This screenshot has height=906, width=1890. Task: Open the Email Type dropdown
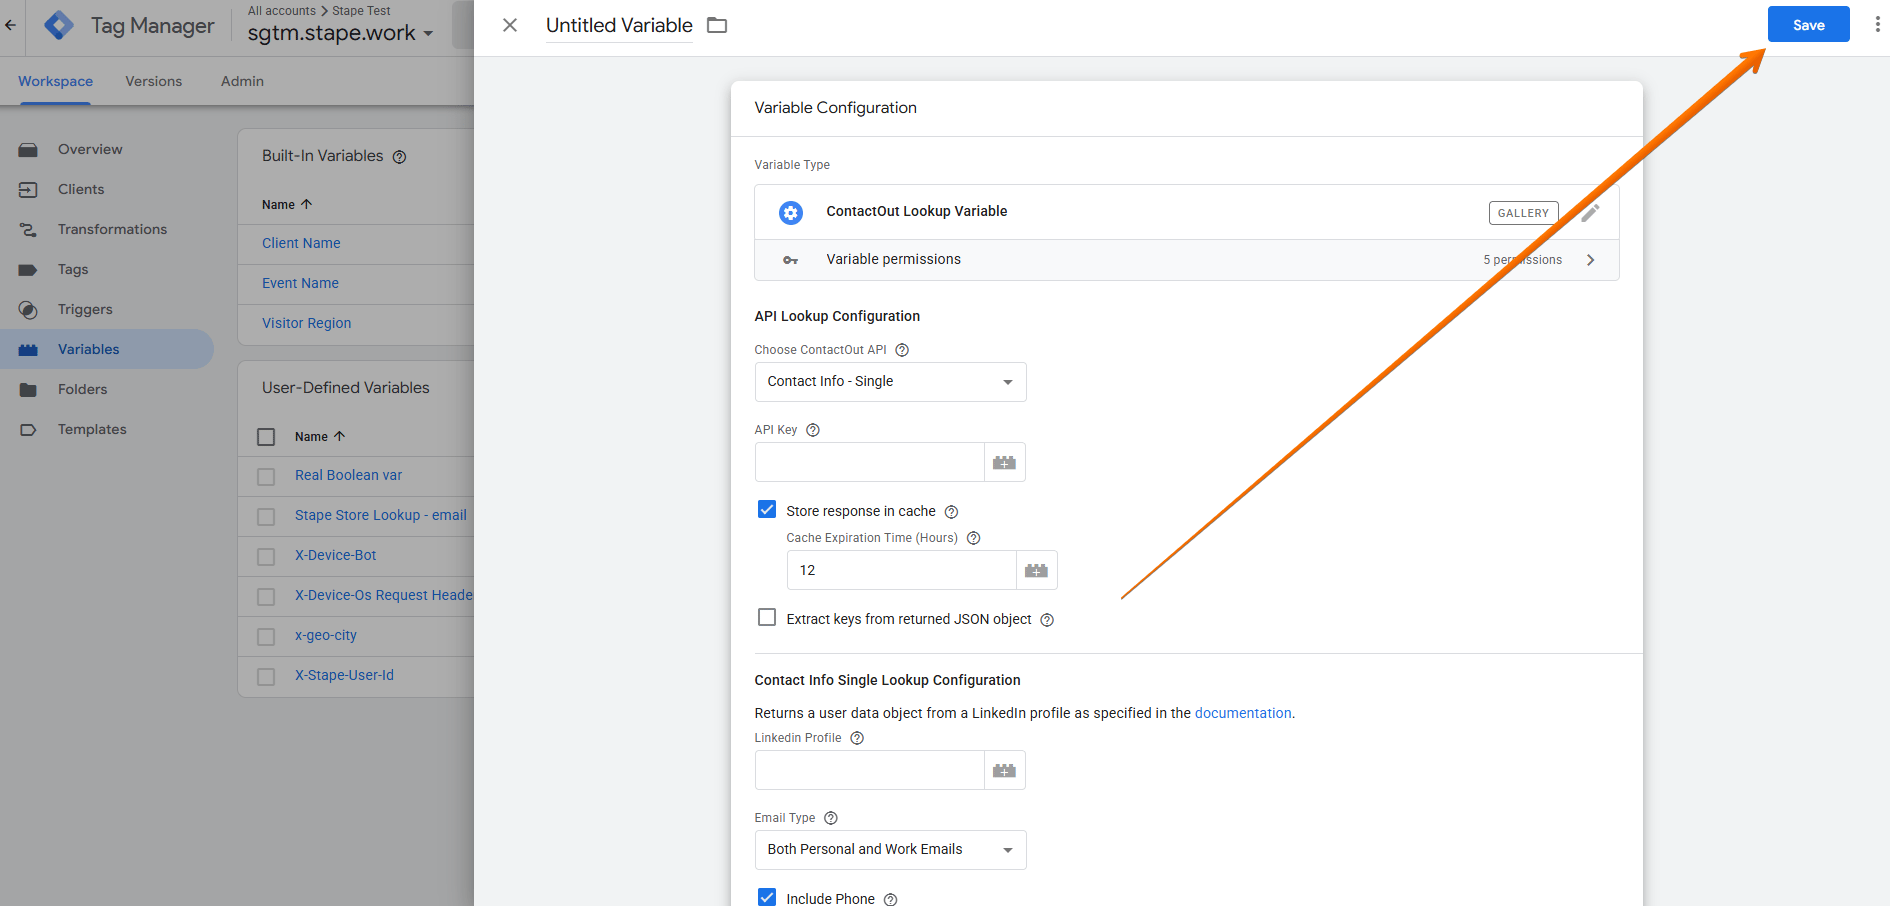point(890,850)
